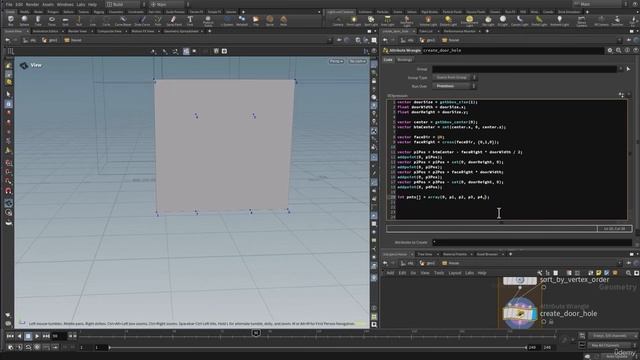This screenshot has height=360, width=640.
Task: Open the File menu
Action: click(9, 4)
